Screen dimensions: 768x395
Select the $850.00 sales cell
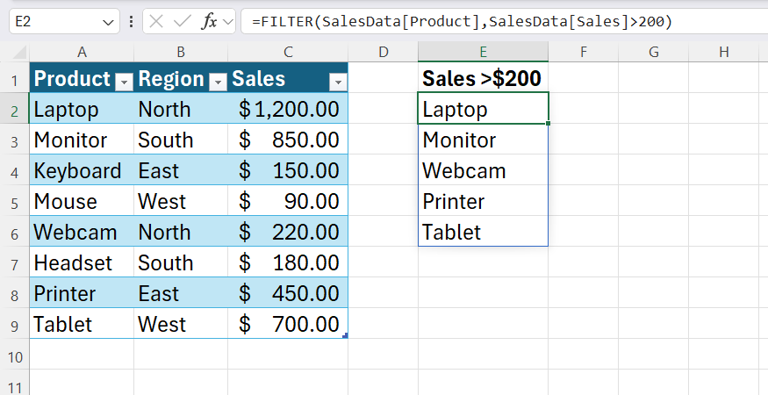pos(288,140)
